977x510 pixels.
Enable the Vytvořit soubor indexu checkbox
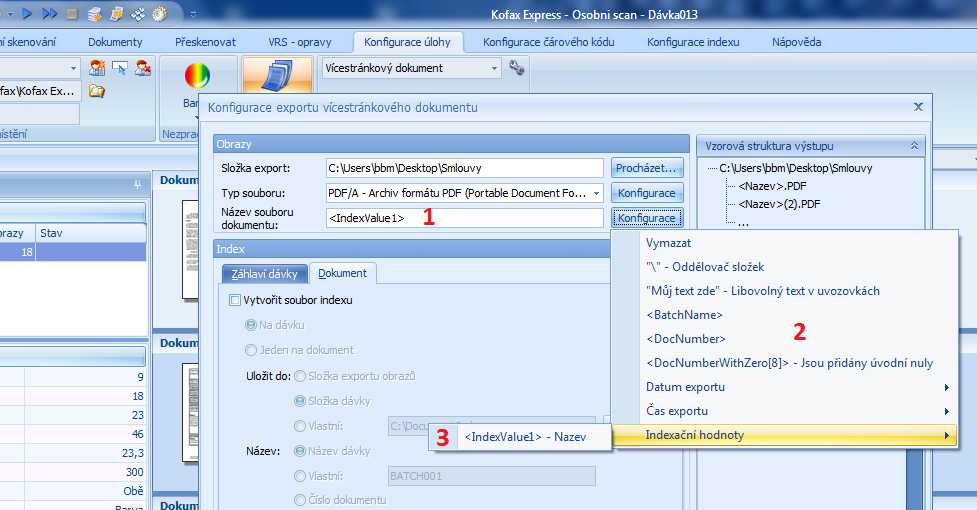tap(235, 300)
